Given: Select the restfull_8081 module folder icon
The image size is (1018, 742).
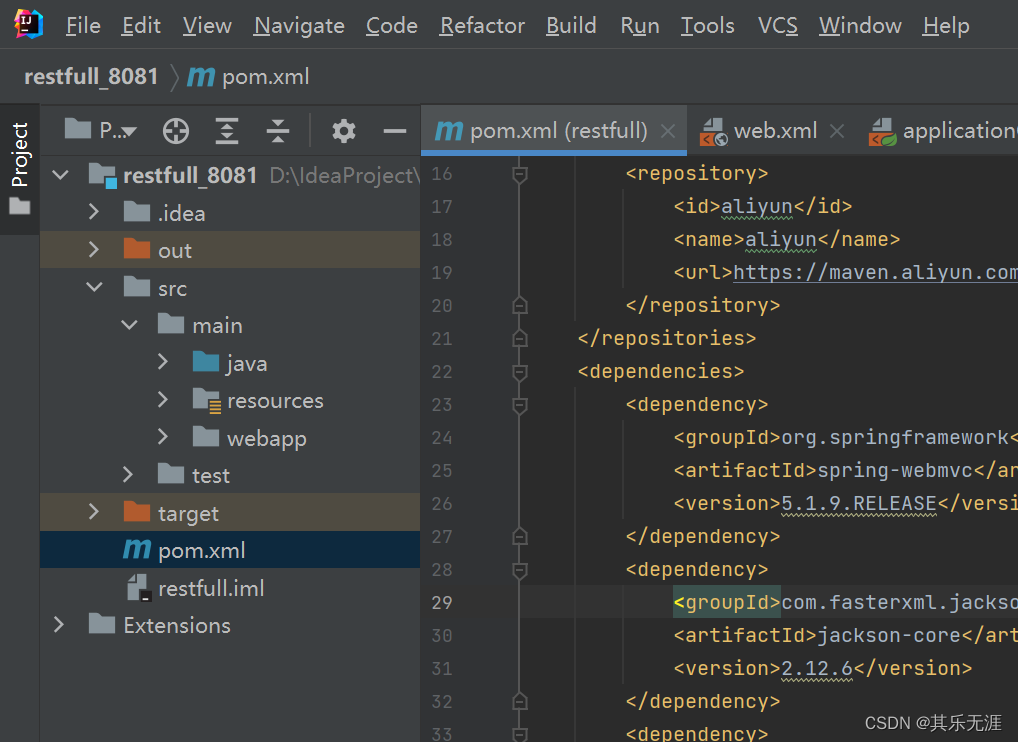Looking at the screenshot, I should [103, 175].
